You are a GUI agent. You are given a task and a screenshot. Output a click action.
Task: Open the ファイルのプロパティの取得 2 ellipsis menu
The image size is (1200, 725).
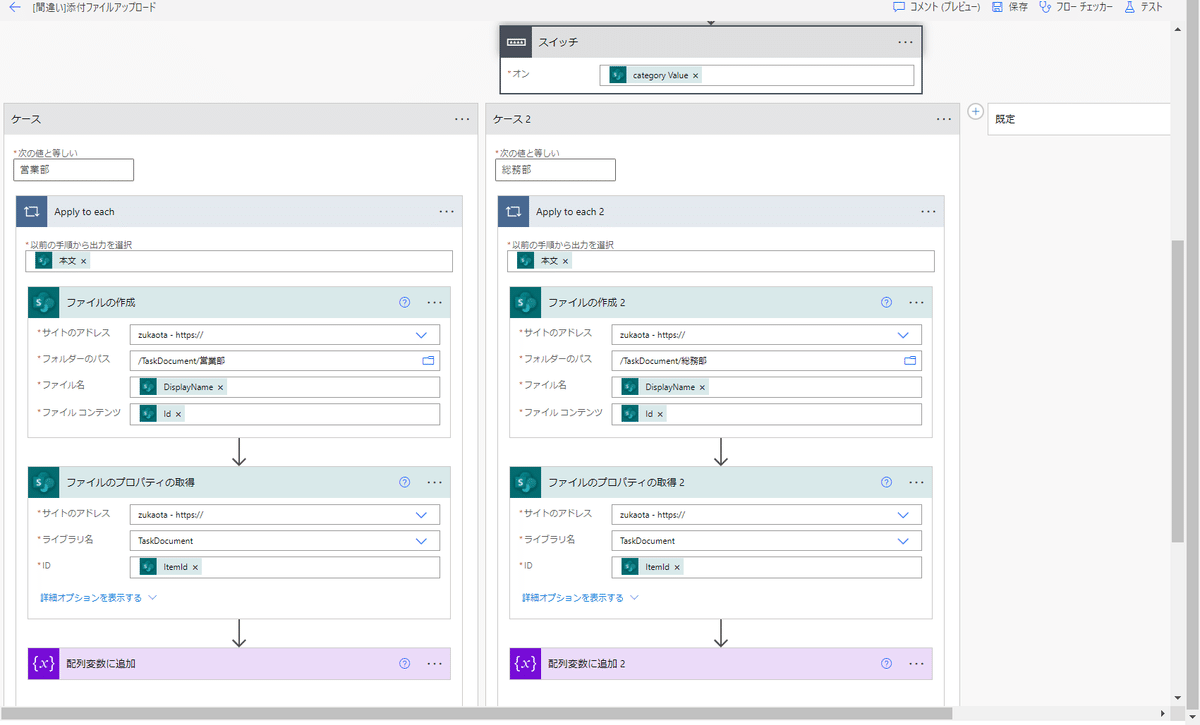[x=916, y=482]
